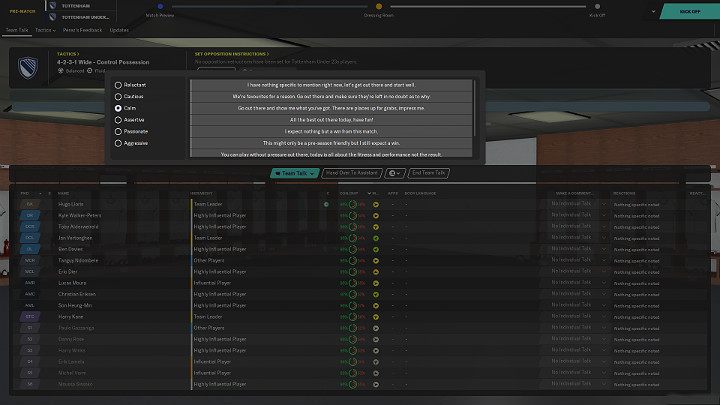This screenshot has height=405, width=720.
Task: Open the face icon dropdown next to Hand Over
Action: click(394, 173)
